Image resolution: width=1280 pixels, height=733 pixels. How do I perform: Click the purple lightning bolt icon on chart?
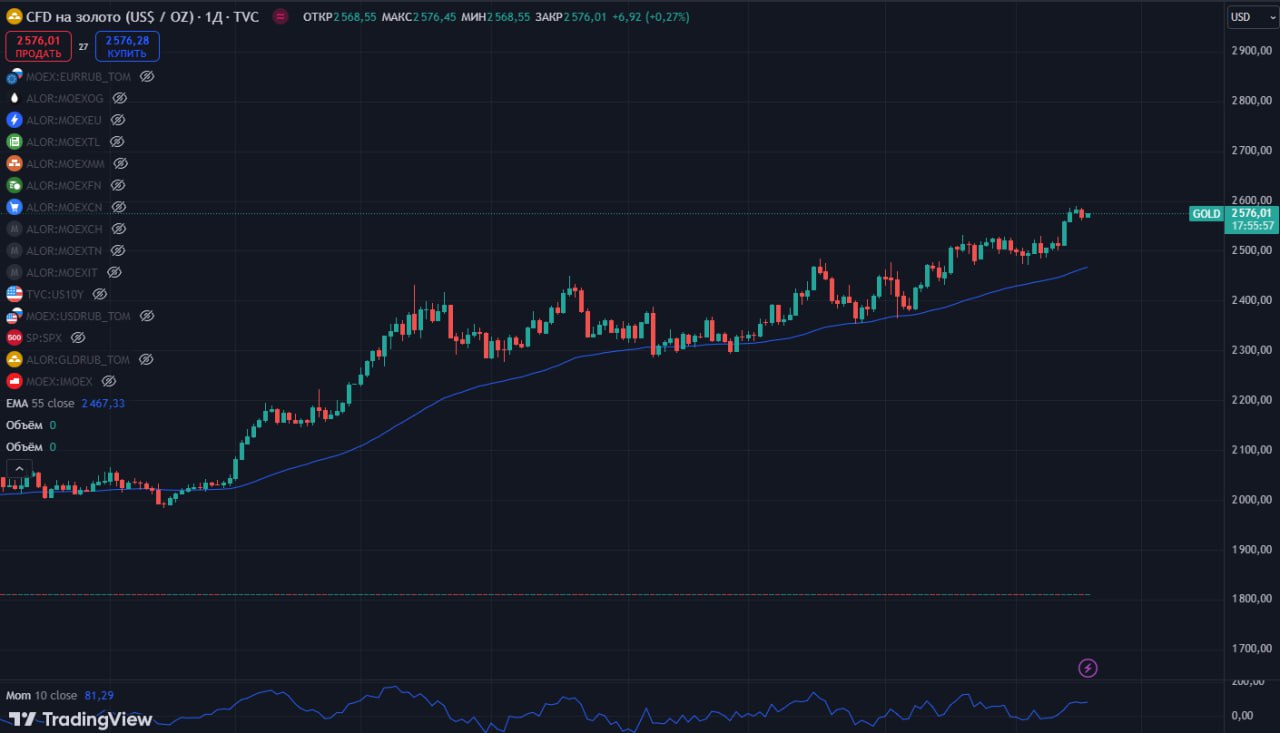click(x=1088, y=668)
